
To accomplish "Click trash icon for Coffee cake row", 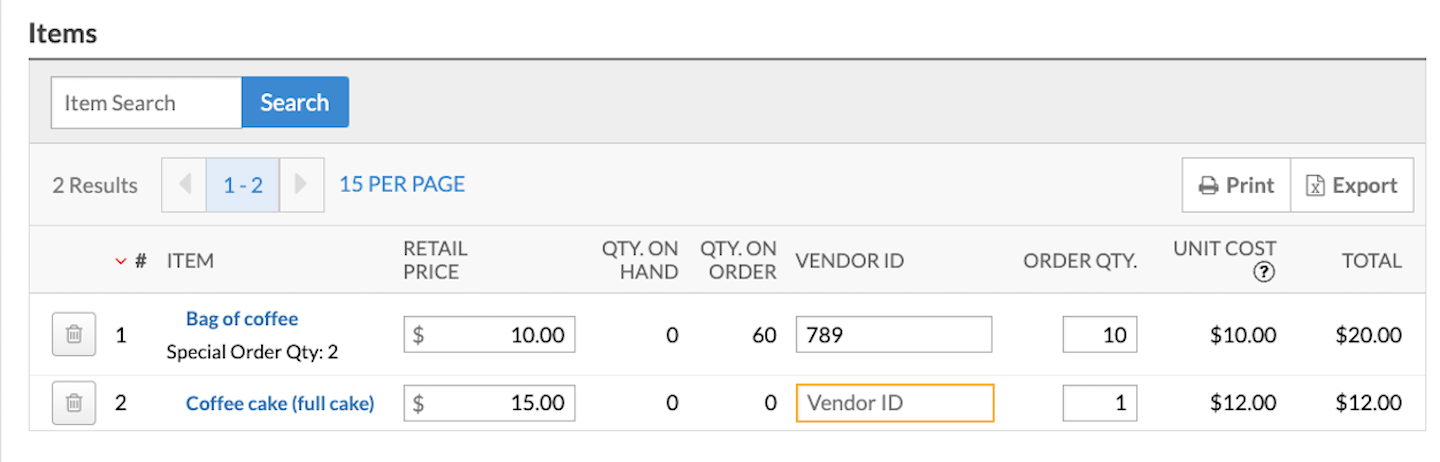I will pyautogui.click(x=74, y=404).
